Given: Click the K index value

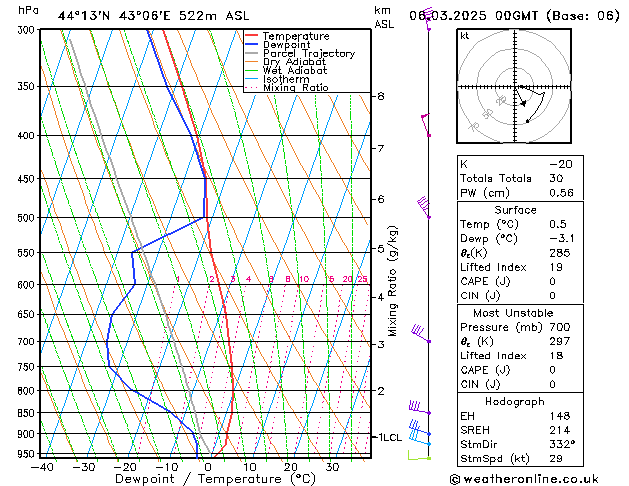Looking at the screenshot, I should tap(561, 164).
